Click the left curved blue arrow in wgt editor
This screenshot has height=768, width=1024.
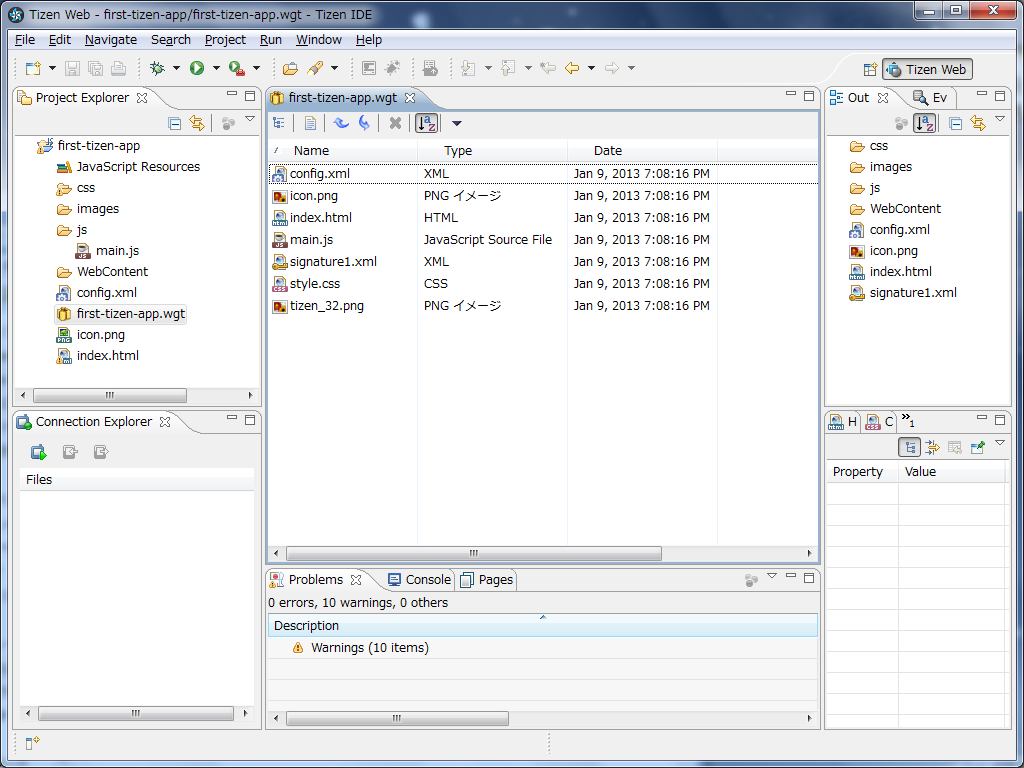click(340, 123)
